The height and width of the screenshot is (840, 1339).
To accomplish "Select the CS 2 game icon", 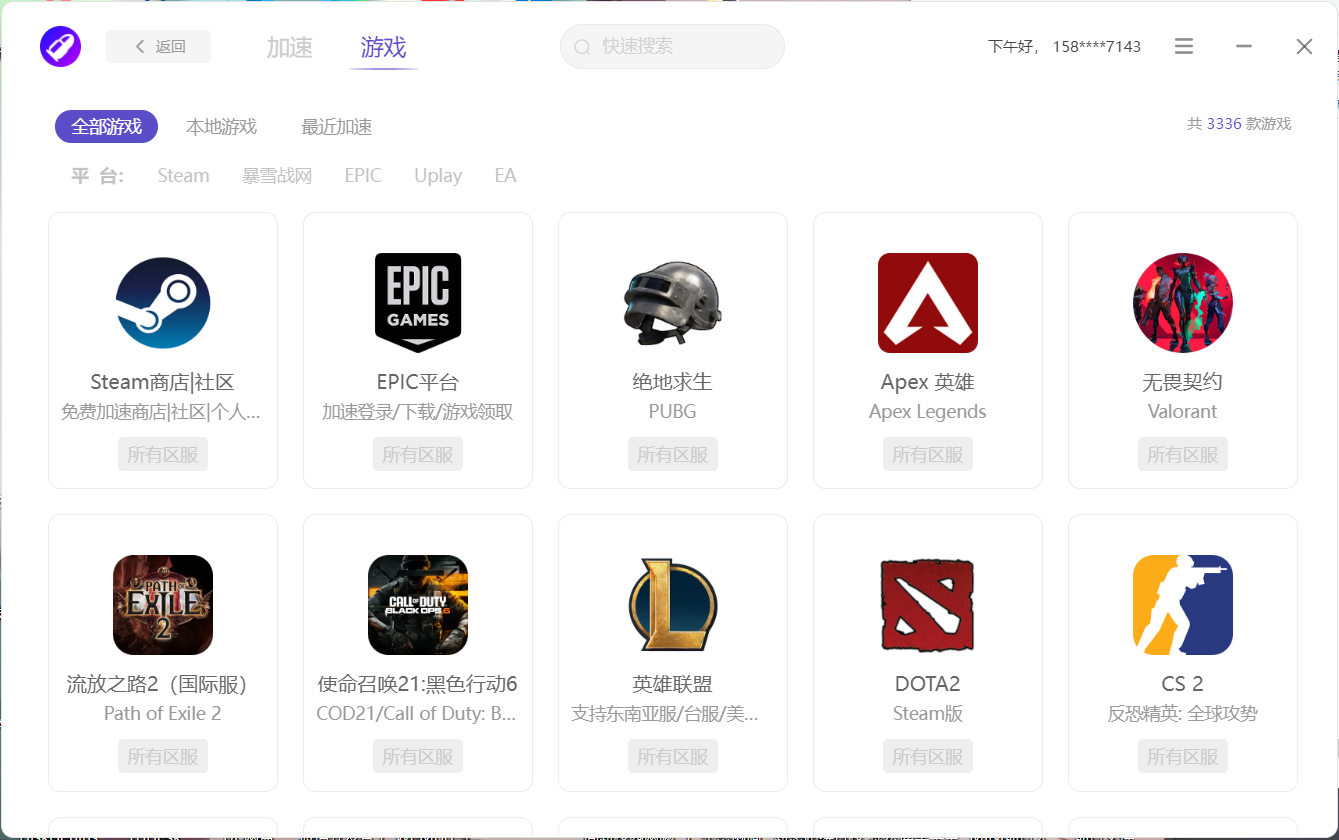I will click(1183, 605).
